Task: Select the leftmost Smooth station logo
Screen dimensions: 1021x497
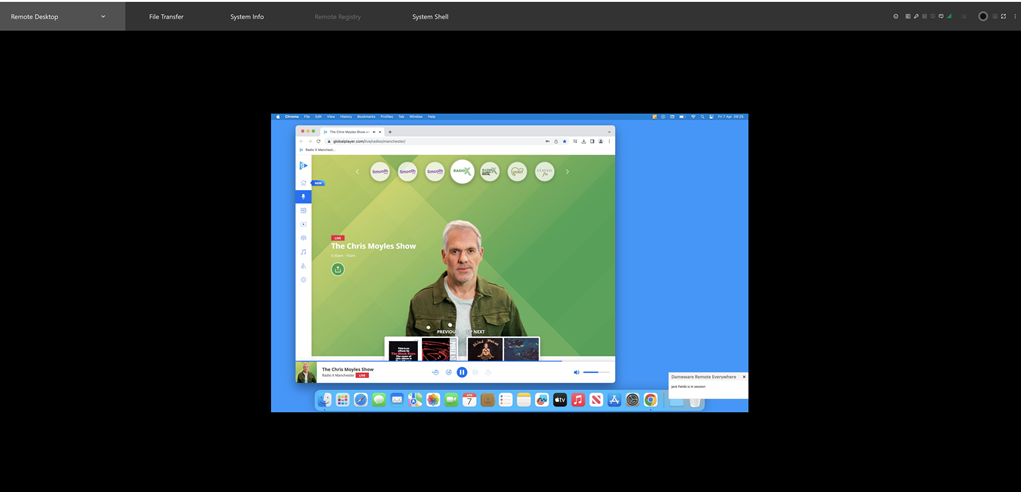Action: [380, 171]
